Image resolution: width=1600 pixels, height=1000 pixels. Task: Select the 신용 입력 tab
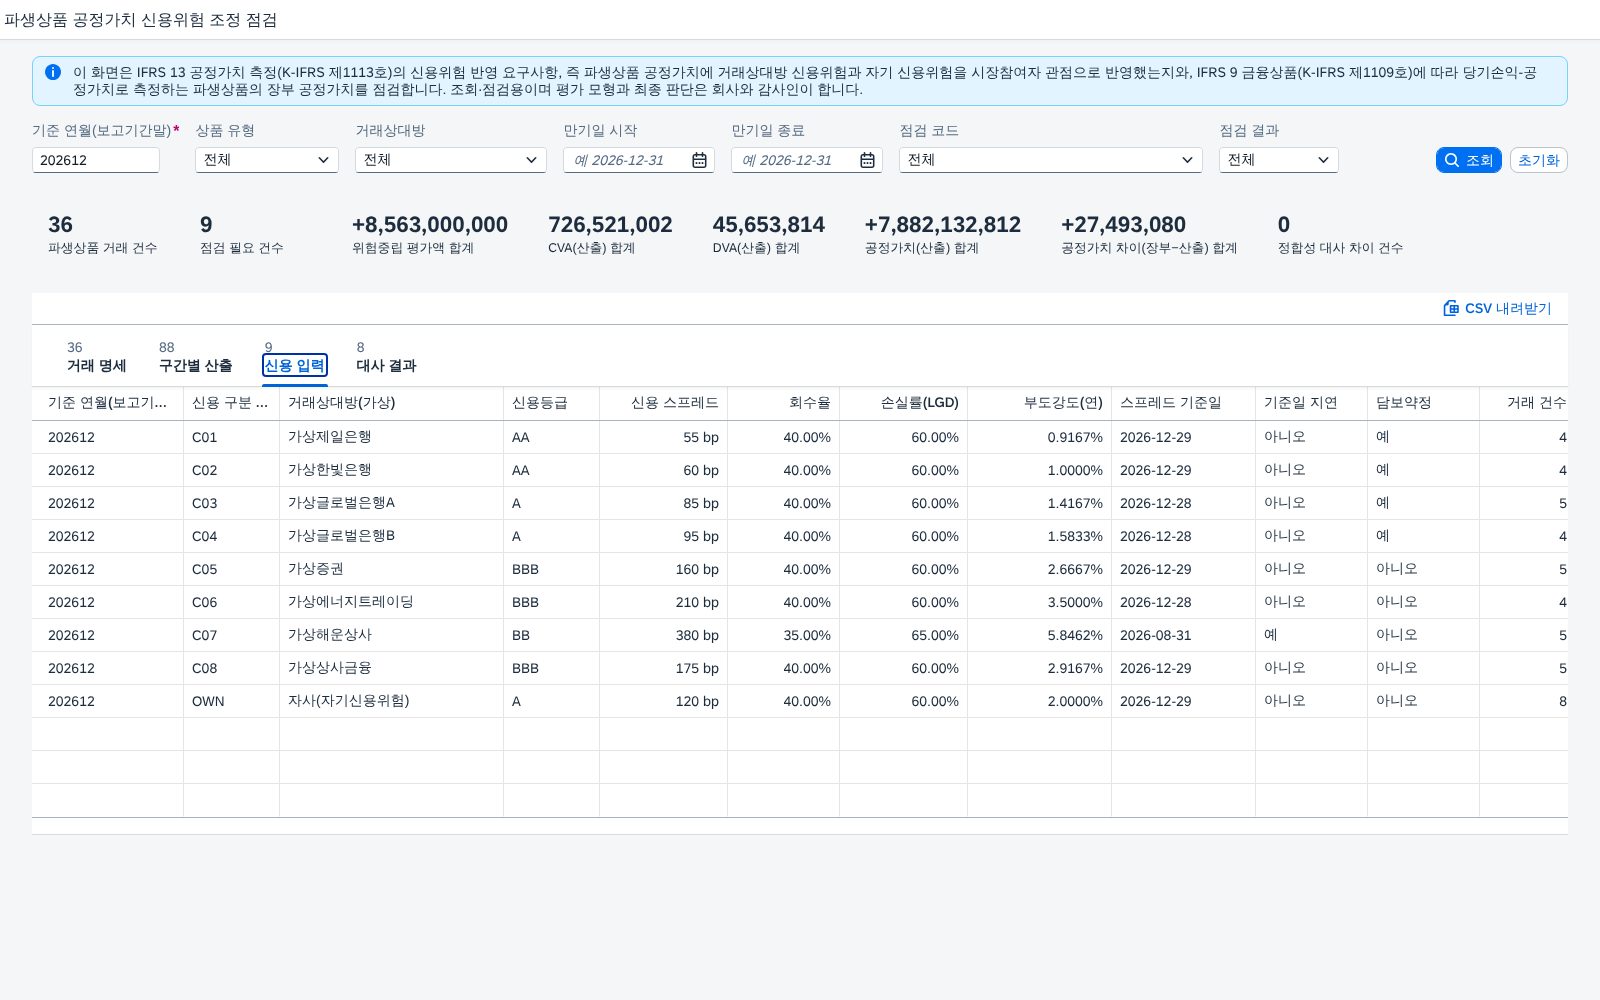tap(295, 365)
